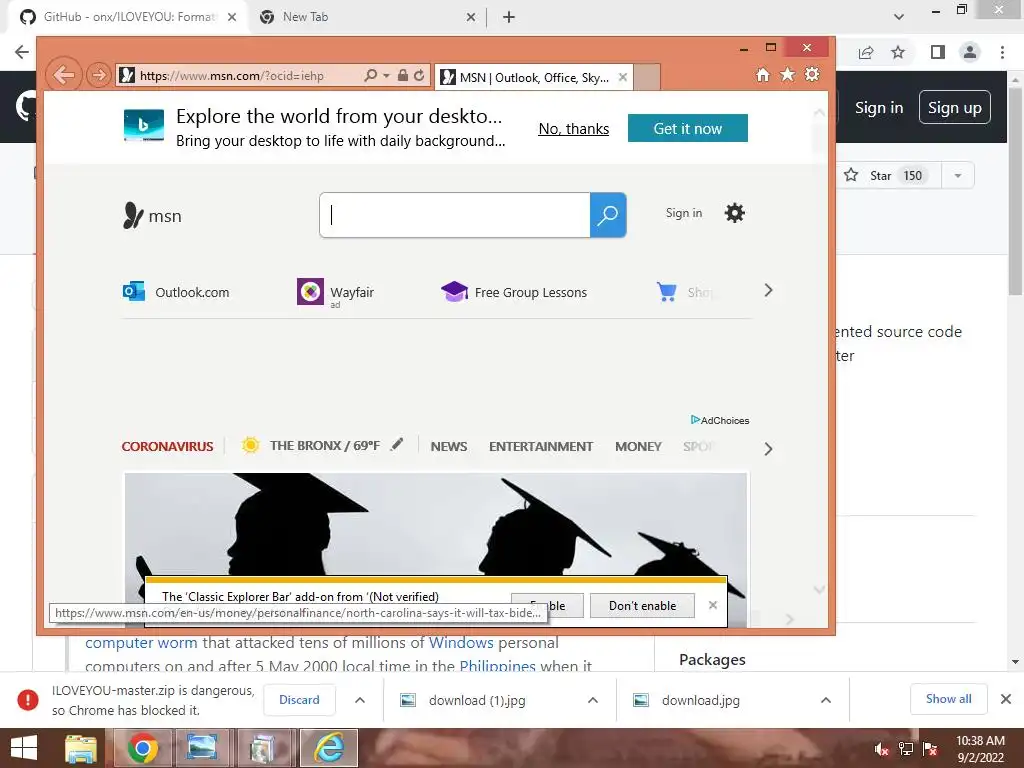The image size is (1024, 768).
Task: Click the Bing desktop app logo in banner
Action: click(x=144, y=125)
